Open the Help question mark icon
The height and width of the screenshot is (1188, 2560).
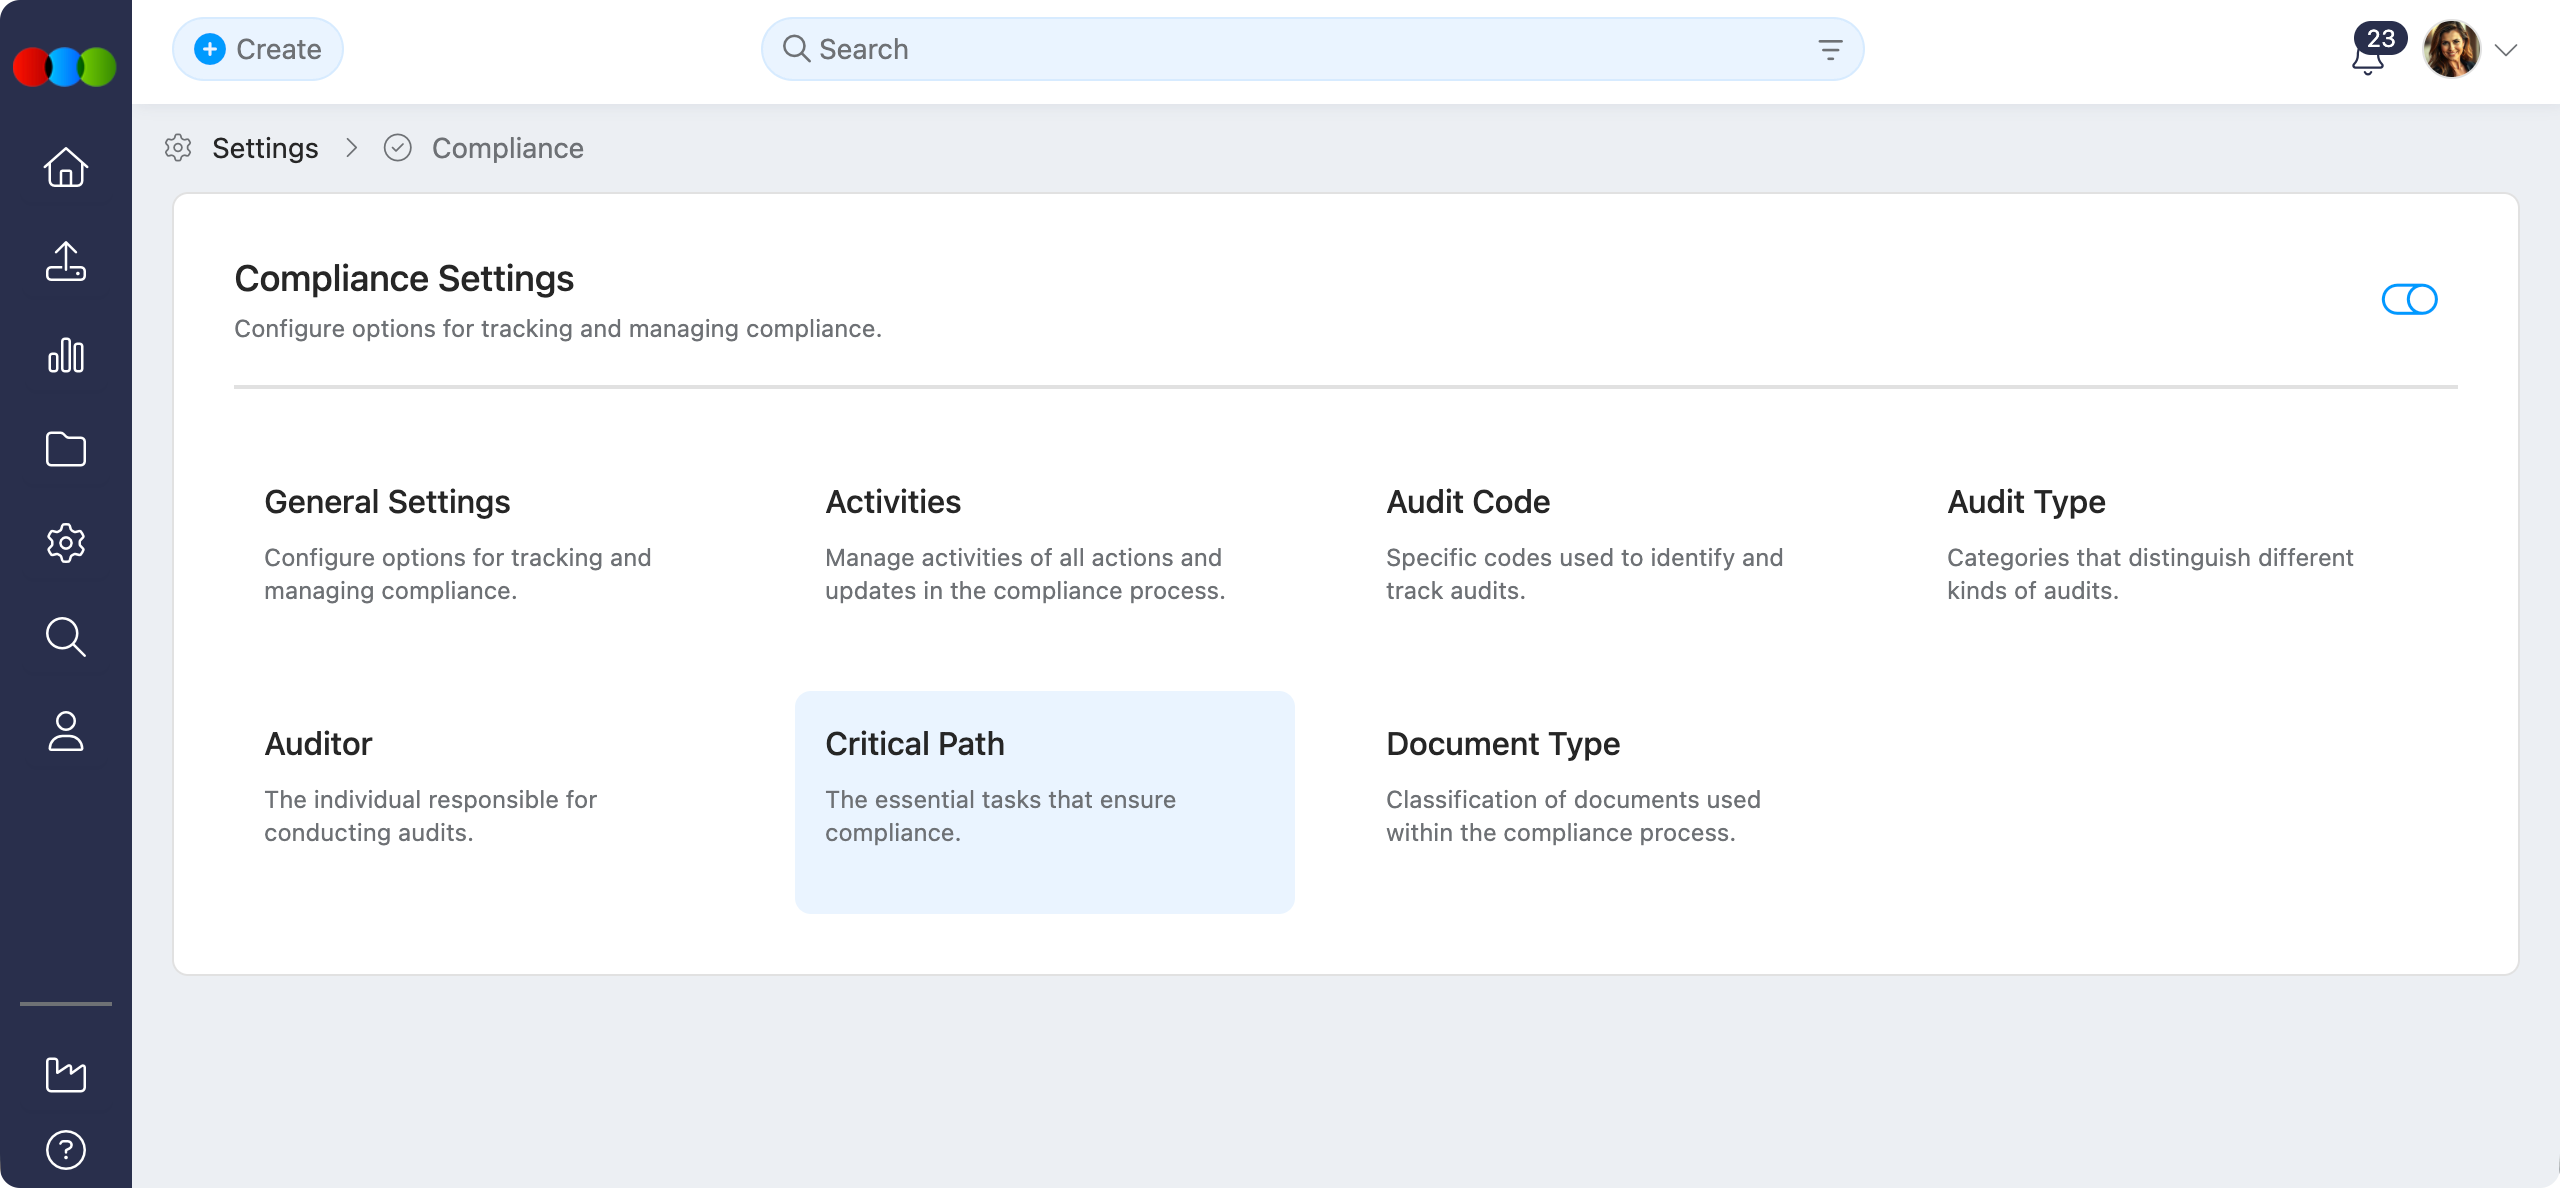[64, 1148]
